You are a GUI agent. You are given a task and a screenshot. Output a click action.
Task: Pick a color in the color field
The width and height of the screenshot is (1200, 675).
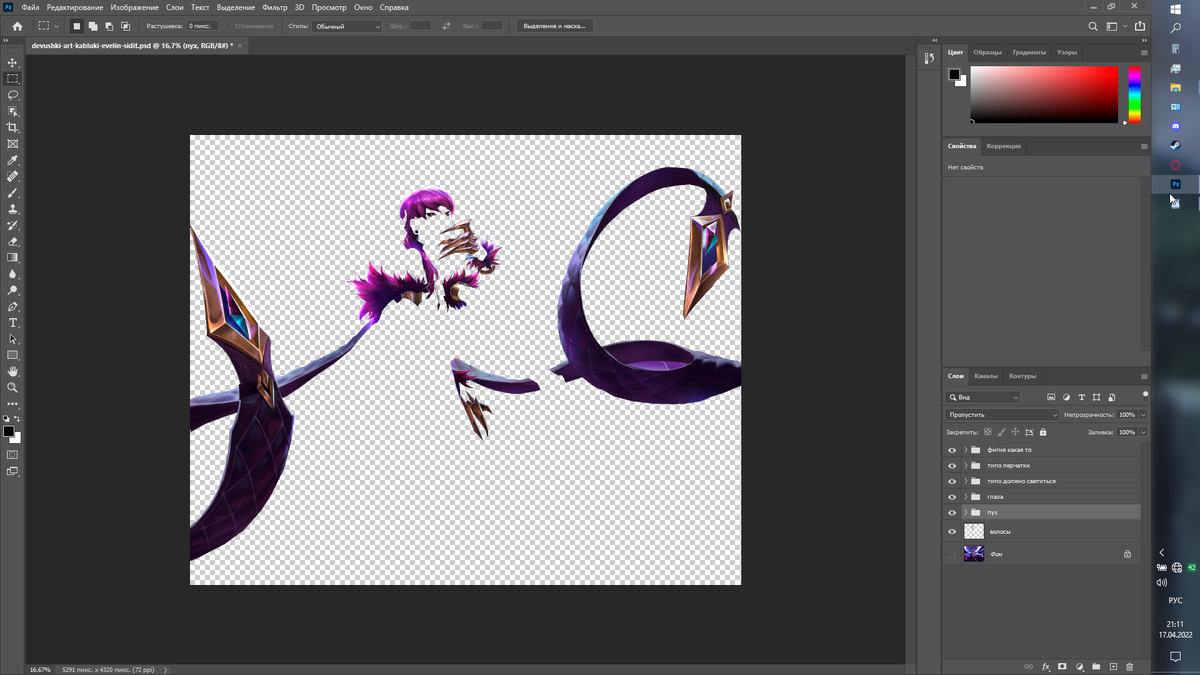(x=1044, y=95)
